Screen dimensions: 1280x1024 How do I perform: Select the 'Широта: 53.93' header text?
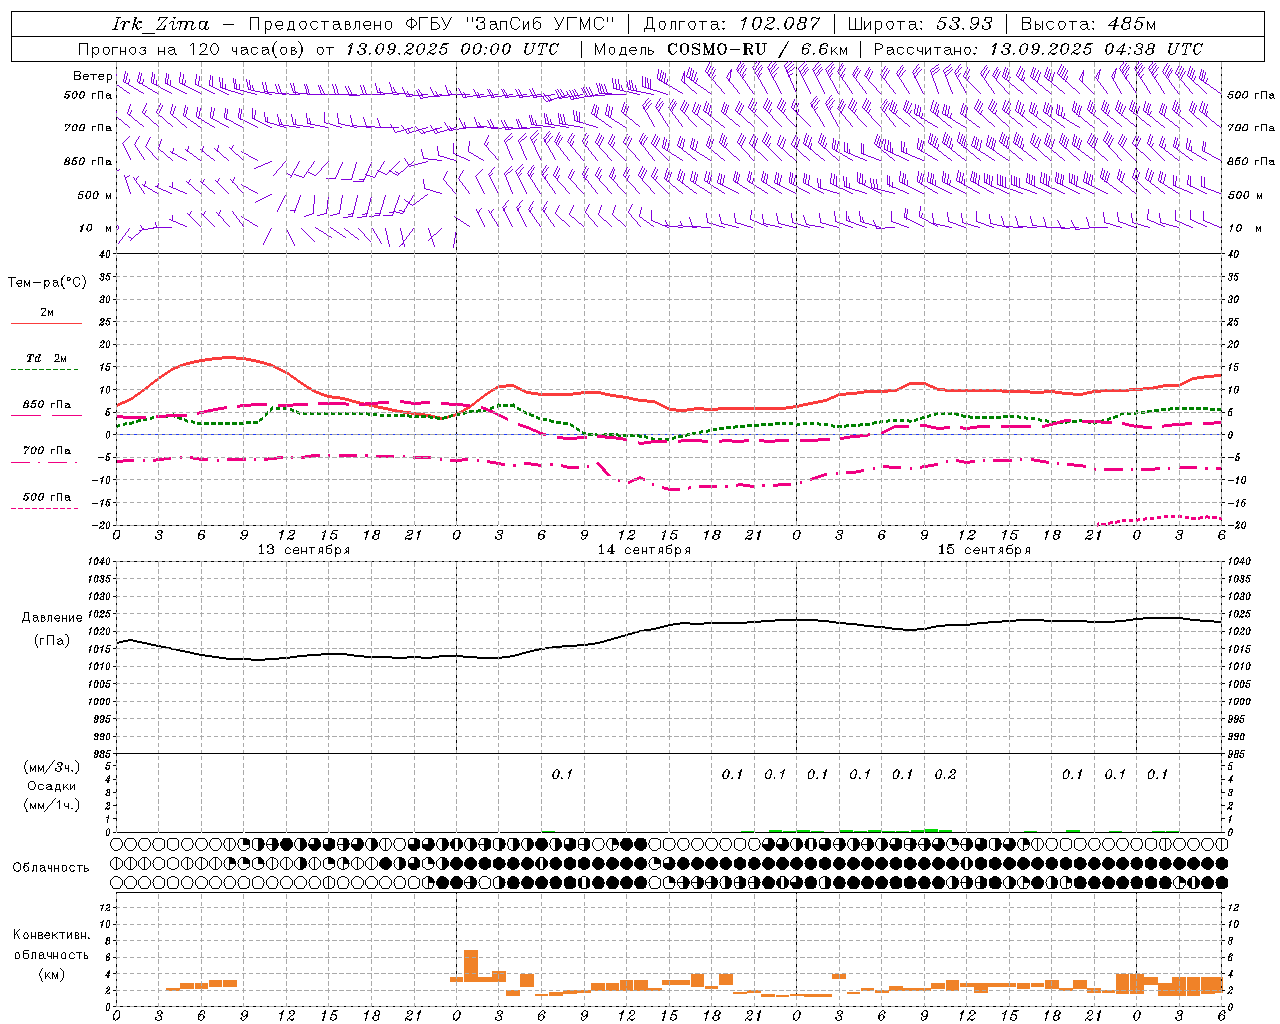(919, 24)
